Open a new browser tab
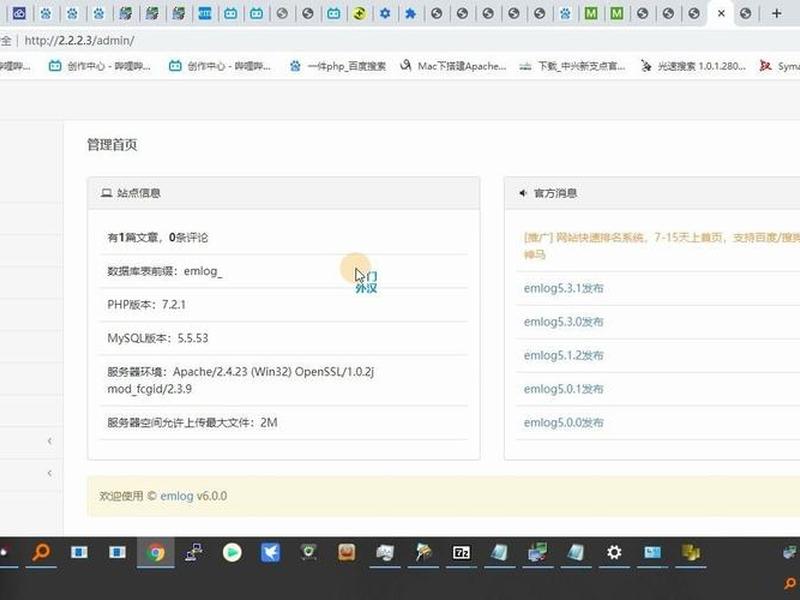 click(777, 13)
